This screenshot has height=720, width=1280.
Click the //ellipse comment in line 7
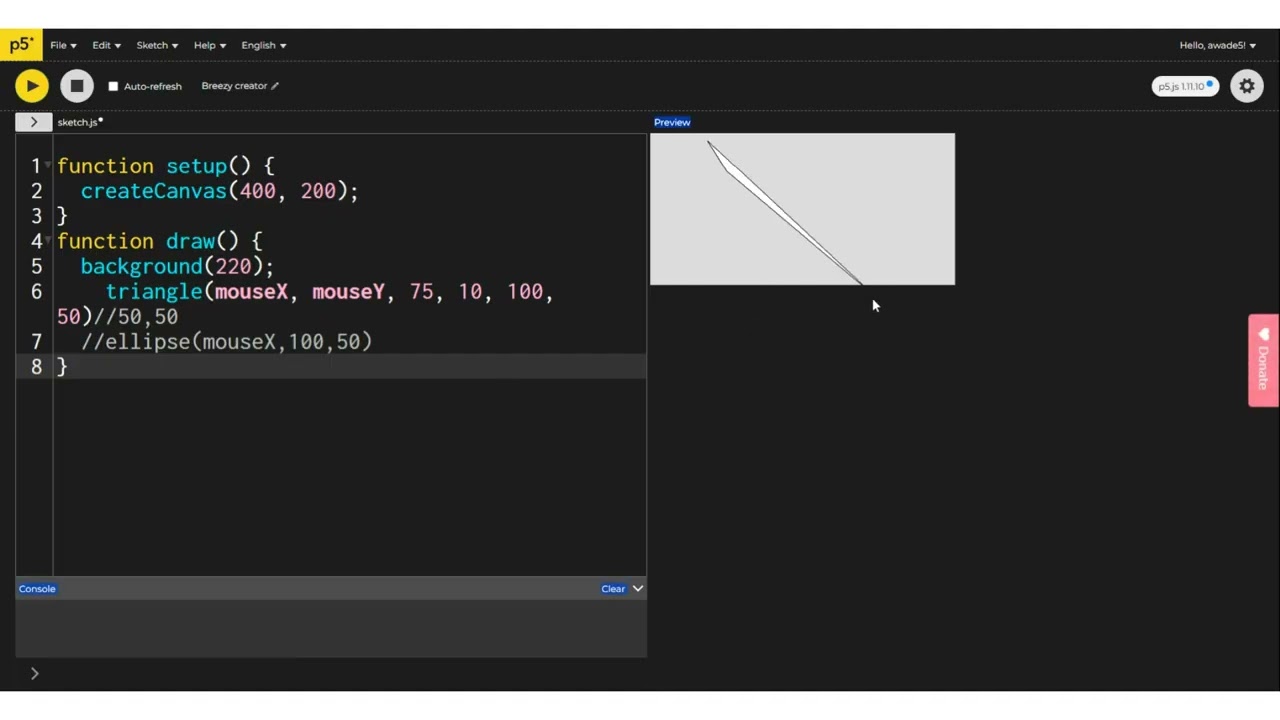click(x=227, y=341)
